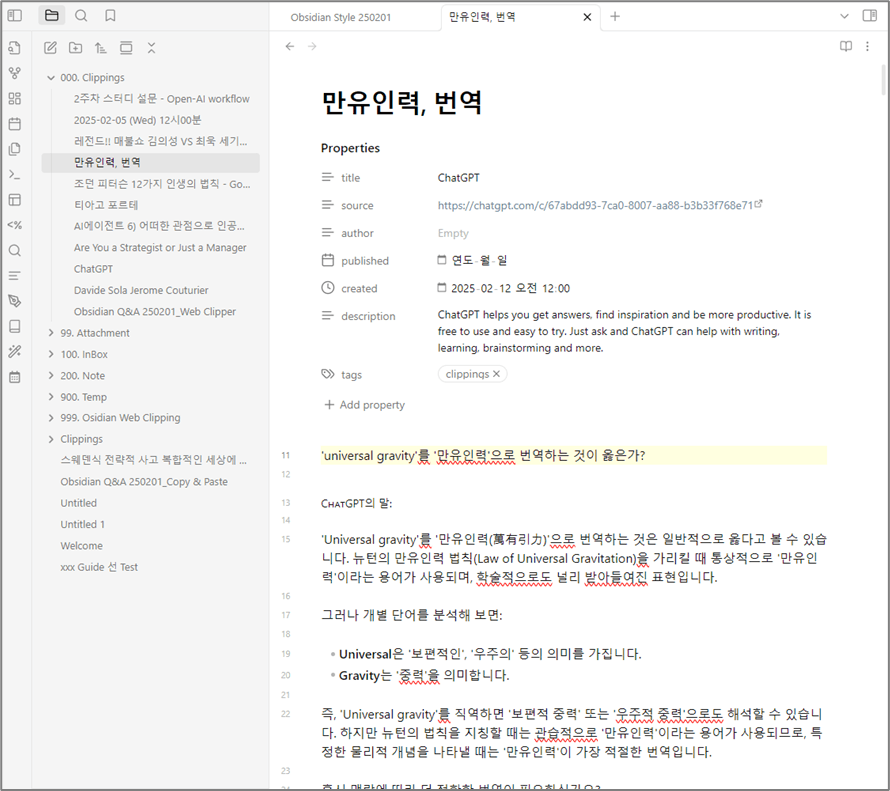Click the Properties heading
Screen dimensions: 890x791
point(350,148)
